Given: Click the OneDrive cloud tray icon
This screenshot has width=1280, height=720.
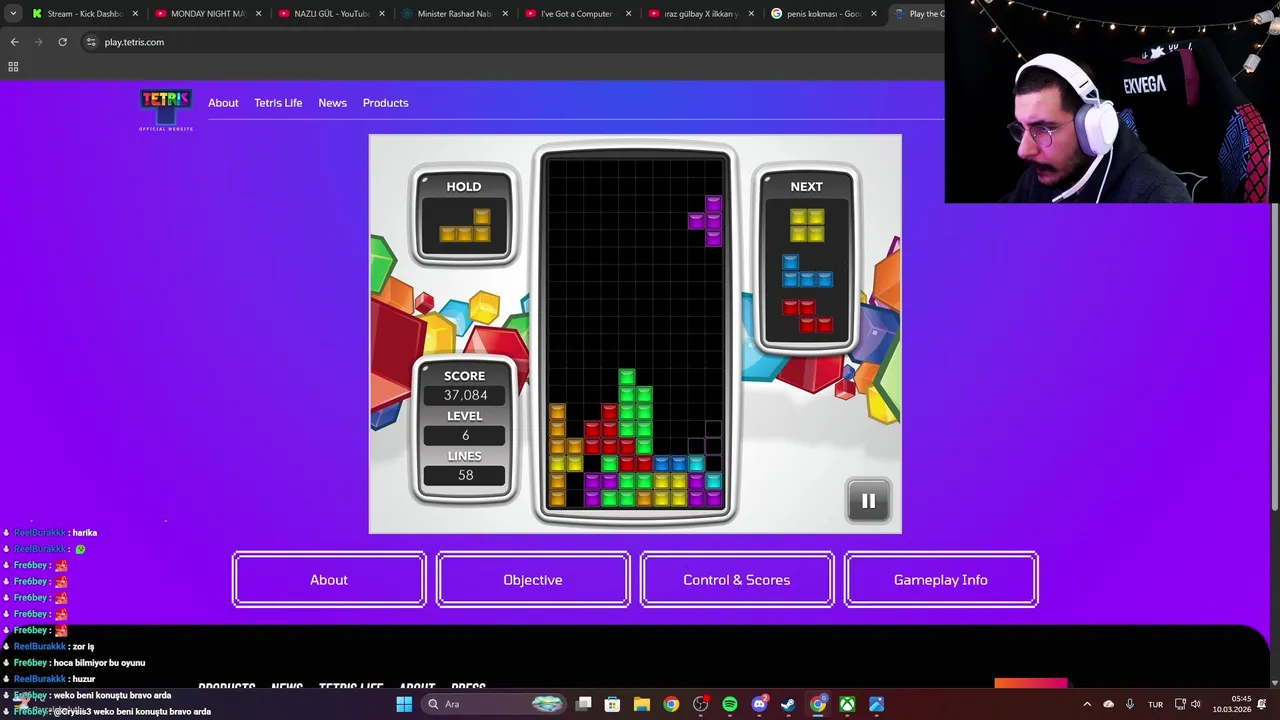Looking at the screenshot, I should [x=1108, y=704].
